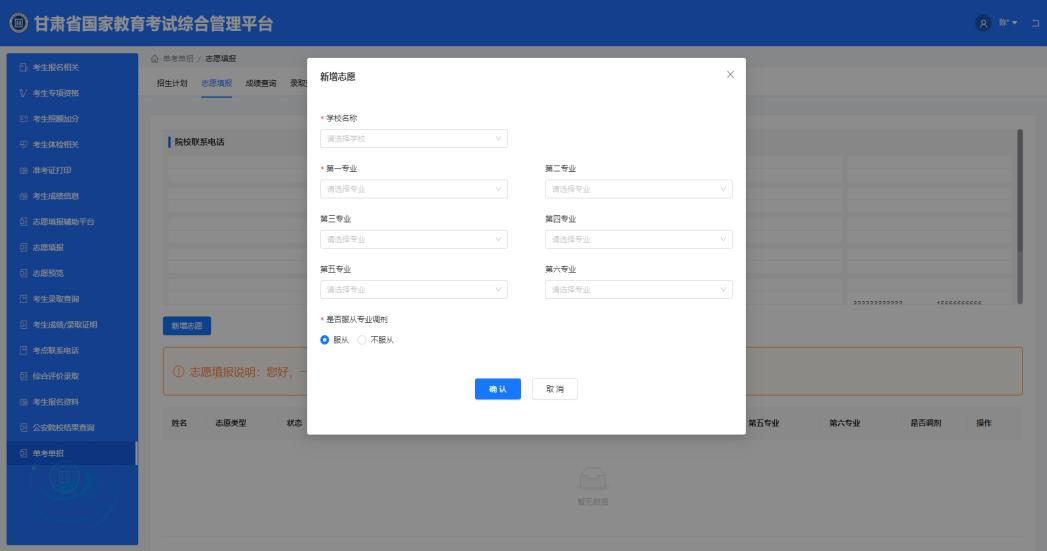Open the 第一专业 major dropdown
Viewport: 1047px width, 551px height.
pyautogui.click(x=413, y=189)
